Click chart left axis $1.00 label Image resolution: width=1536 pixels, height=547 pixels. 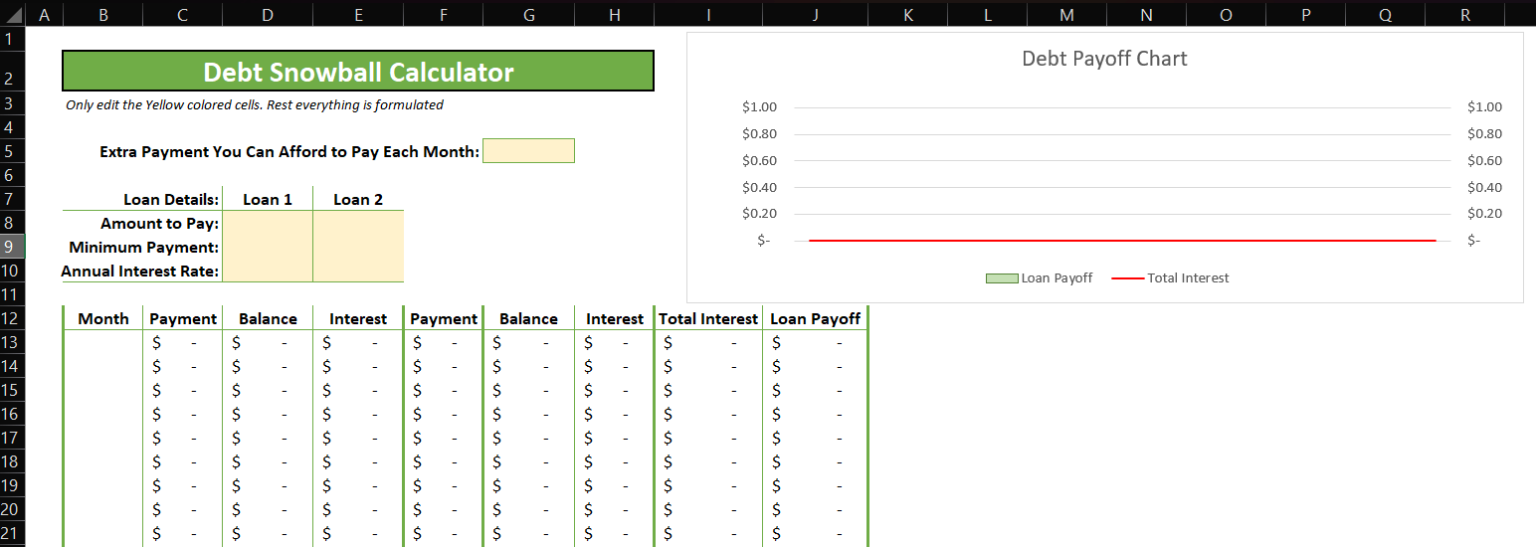(760, 107)
